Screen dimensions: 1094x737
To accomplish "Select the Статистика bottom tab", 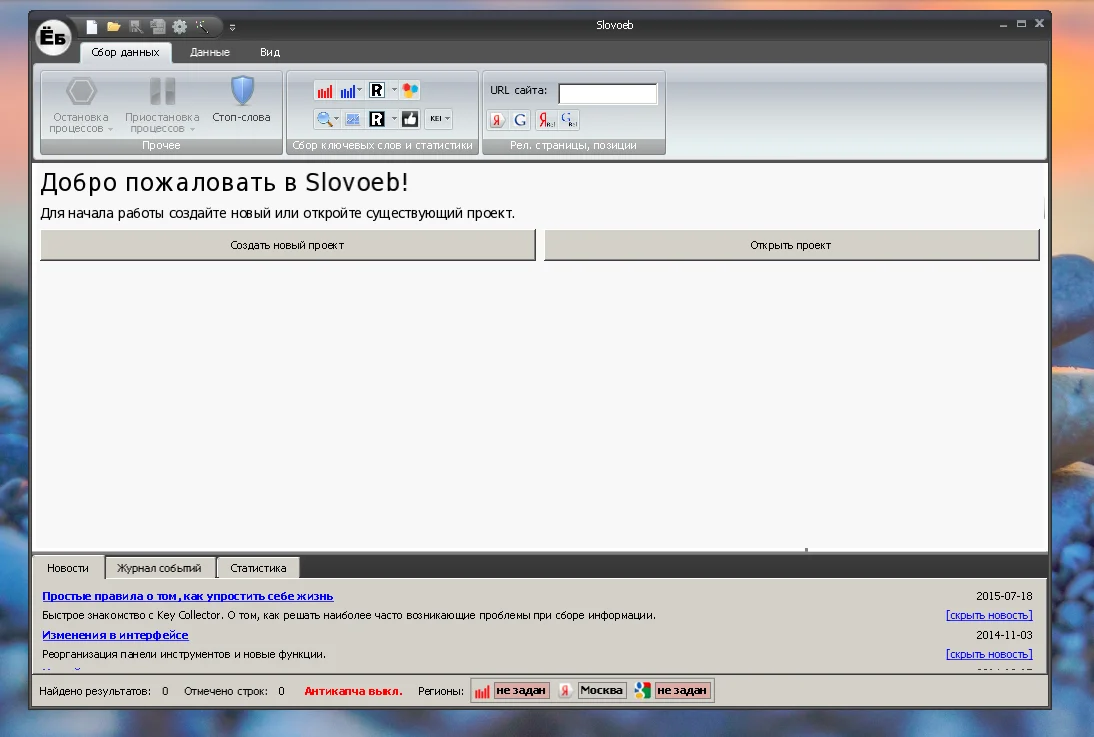I will (x=258, y=568).
